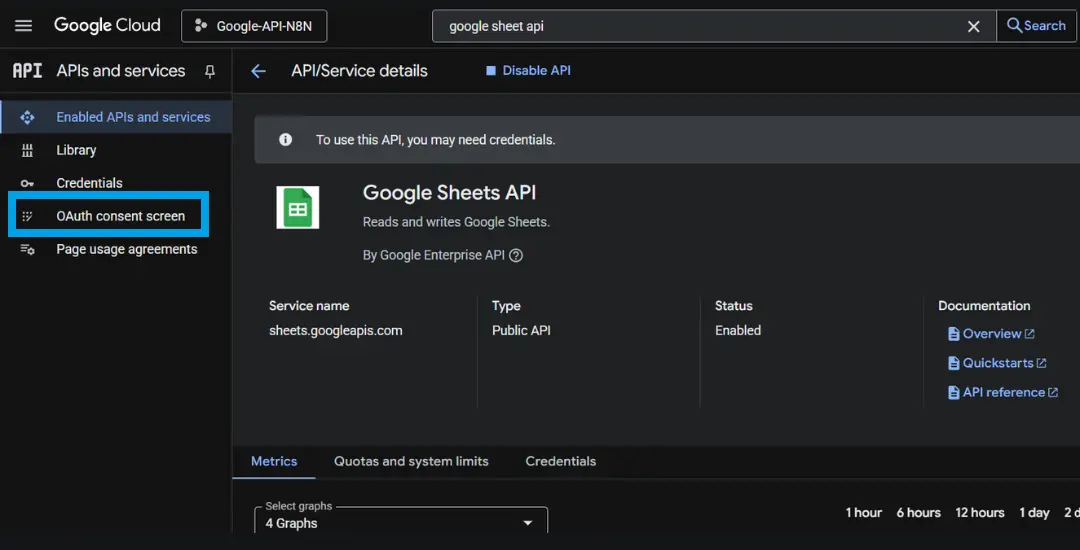
Task: Open the Select graphs dropdown
Action: [x=401, y=521]
